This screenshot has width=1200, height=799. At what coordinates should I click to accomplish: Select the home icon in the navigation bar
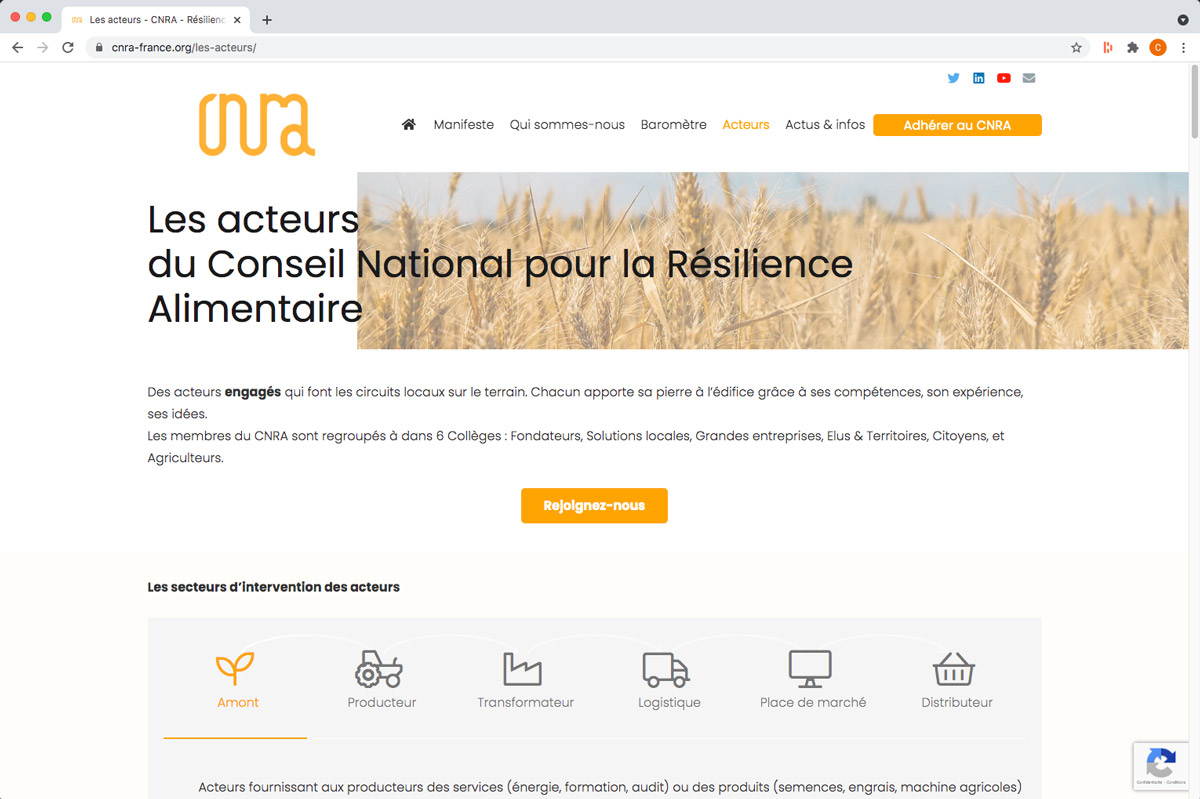click(x=408, y=124)
